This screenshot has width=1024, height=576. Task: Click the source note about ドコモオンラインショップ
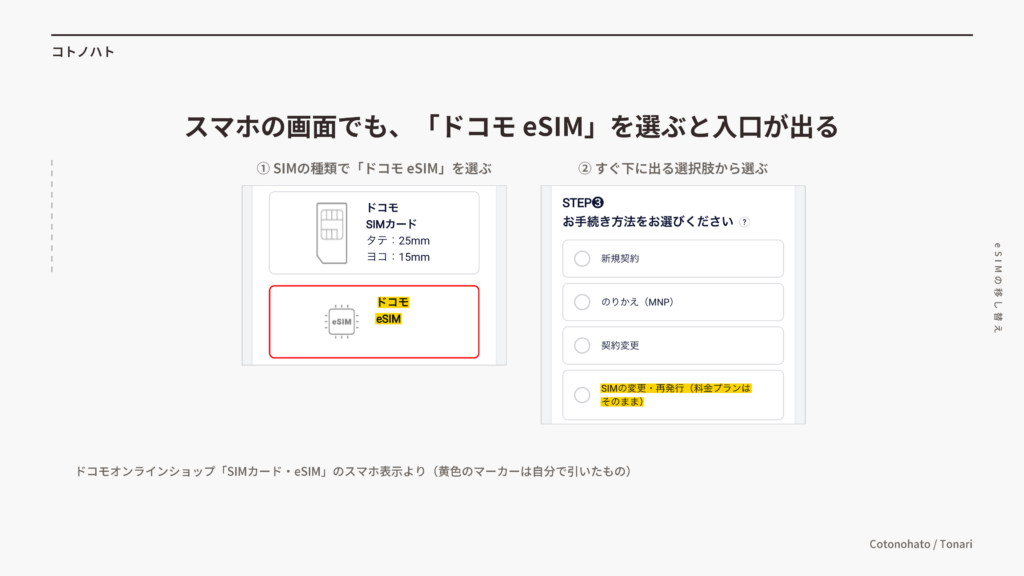coord(353,472)
